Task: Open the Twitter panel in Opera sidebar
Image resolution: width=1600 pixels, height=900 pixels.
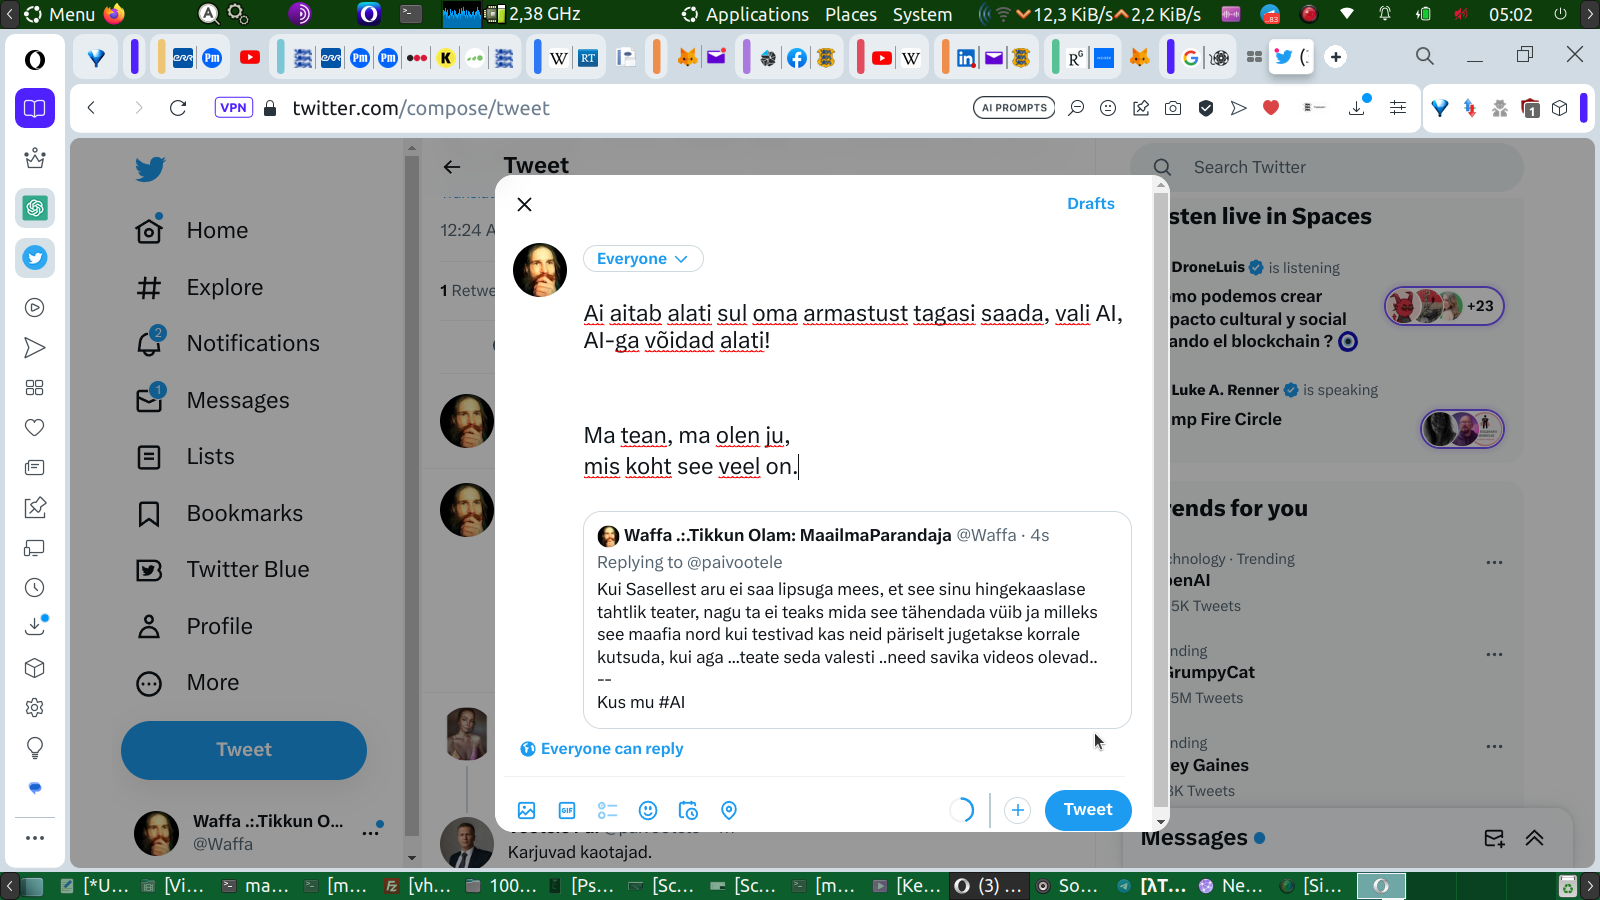Action: [x=35, y=258]
